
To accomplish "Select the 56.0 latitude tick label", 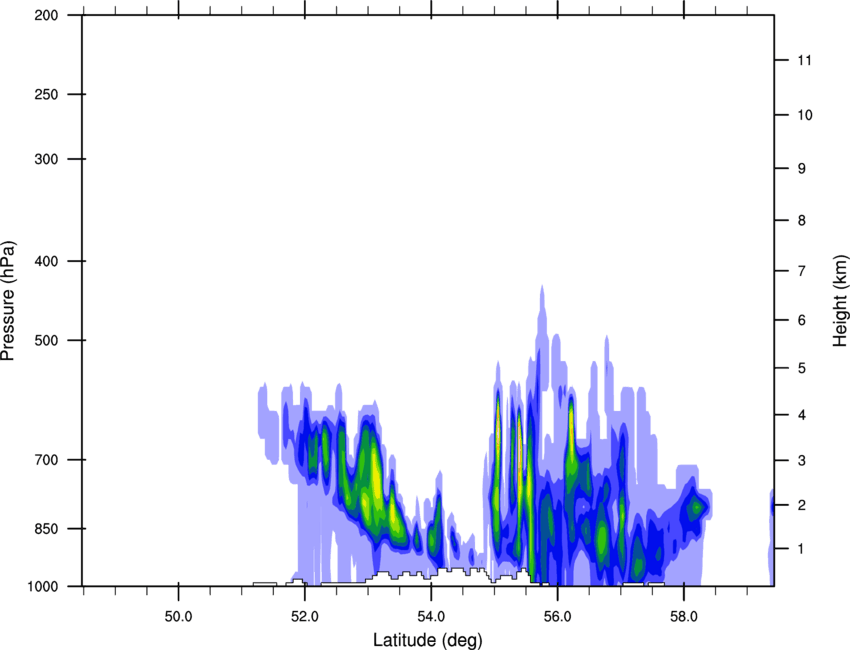I will pos(557,612).
